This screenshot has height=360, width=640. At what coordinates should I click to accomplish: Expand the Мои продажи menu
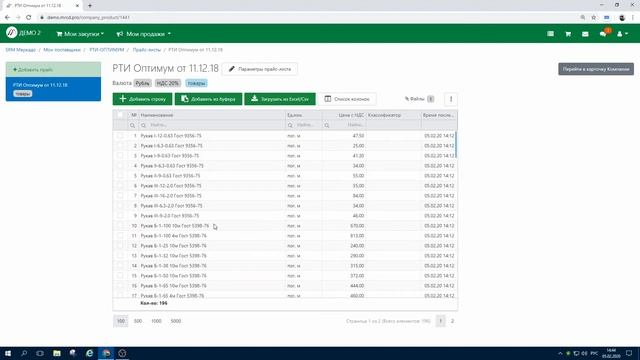pyautogui.click(x=144, y=34)
